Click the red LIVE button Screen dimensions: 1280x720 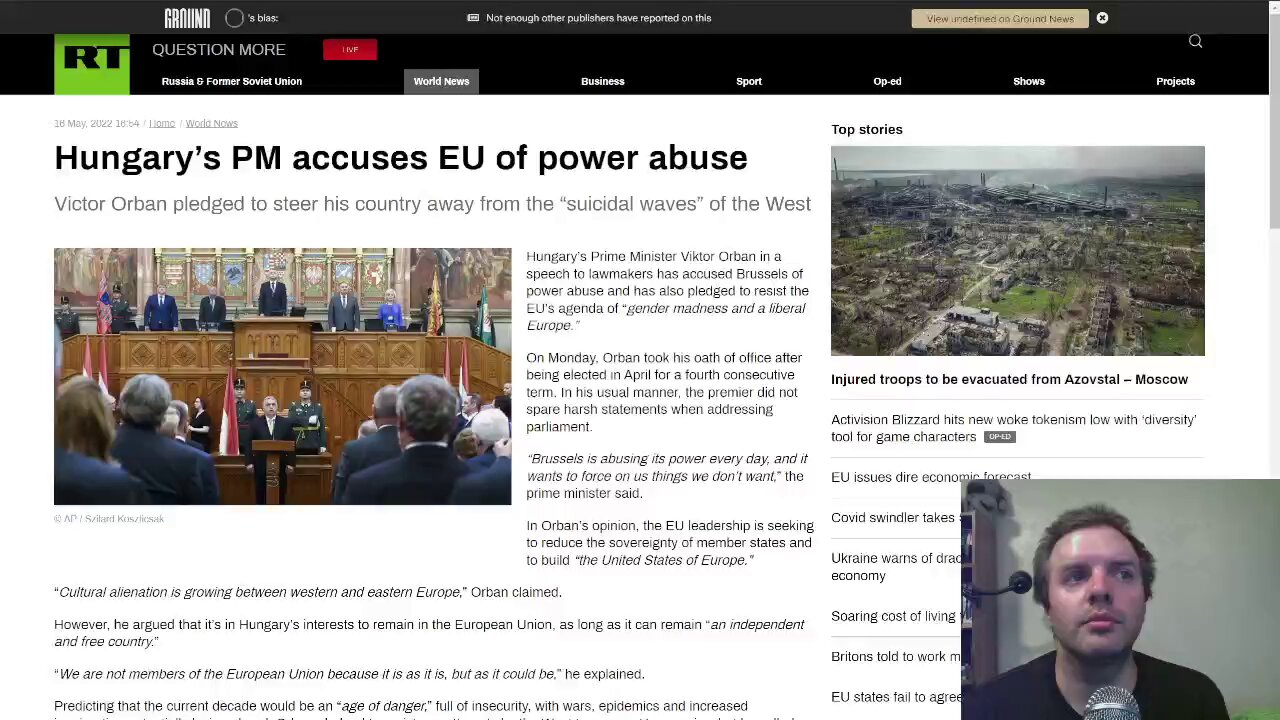coord(350,49)
